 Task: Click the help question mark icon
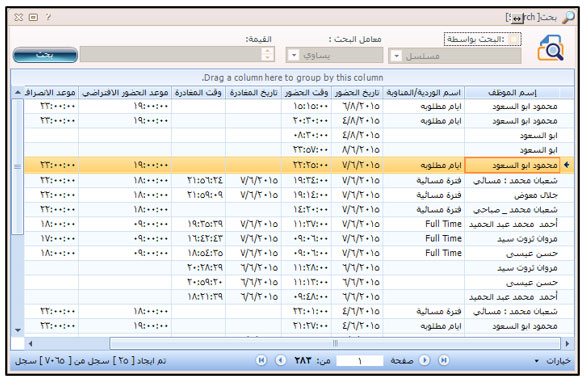pos(48,17)
